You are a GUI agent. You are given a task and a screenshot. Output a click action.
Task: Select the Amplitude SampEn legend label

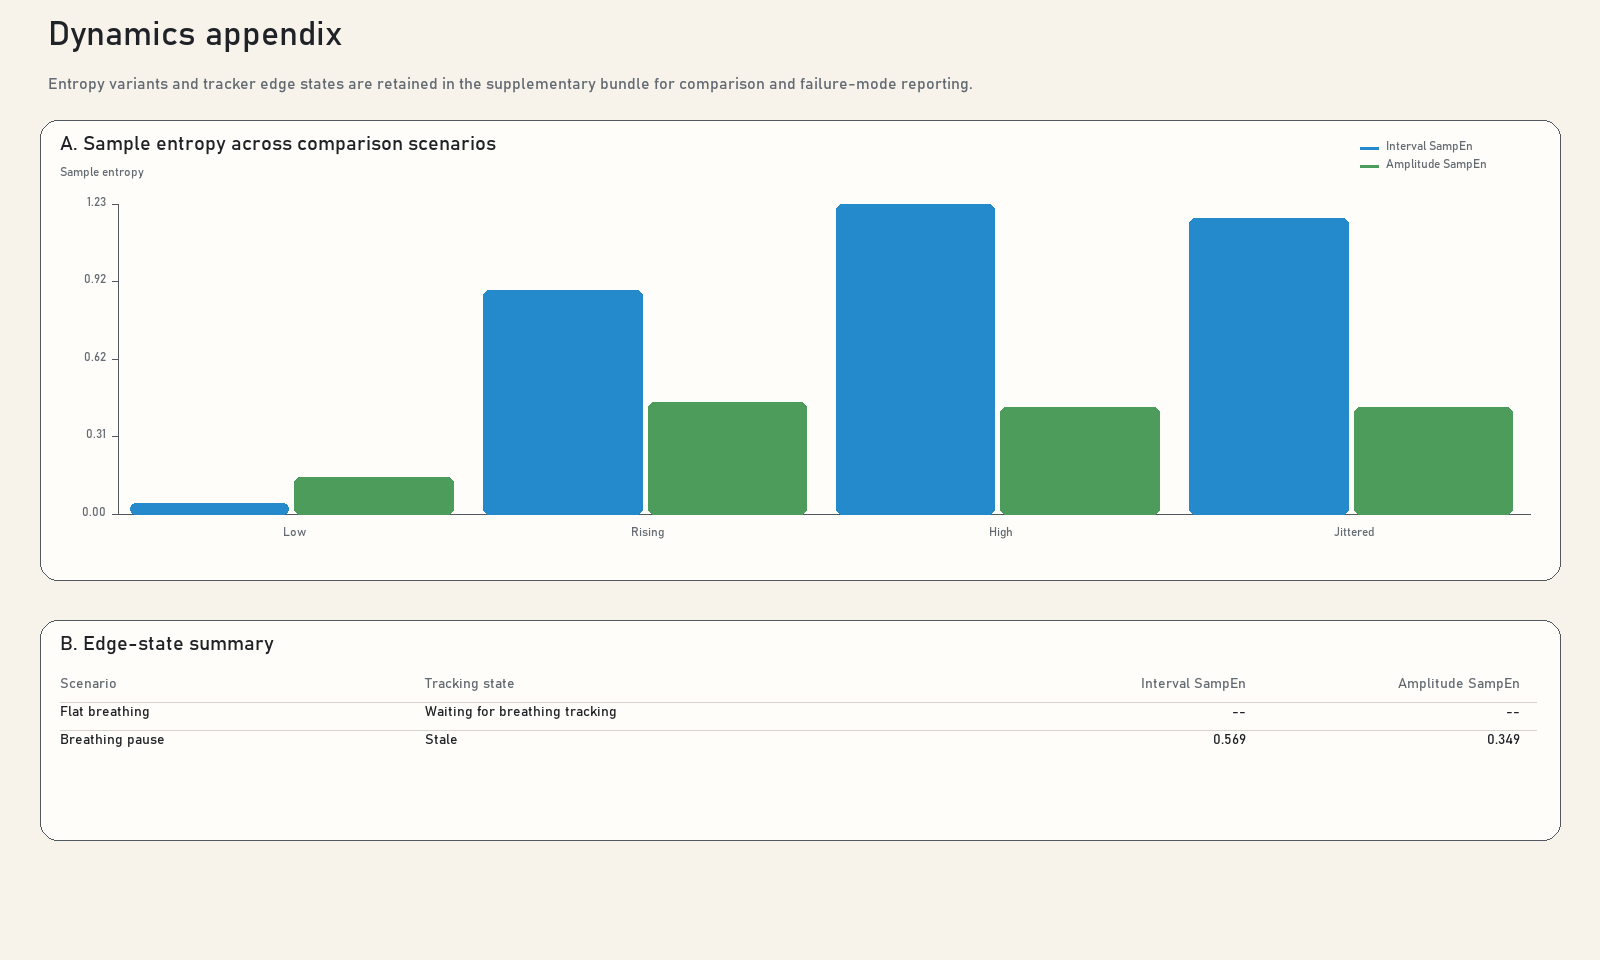[x=1436, y=164]
